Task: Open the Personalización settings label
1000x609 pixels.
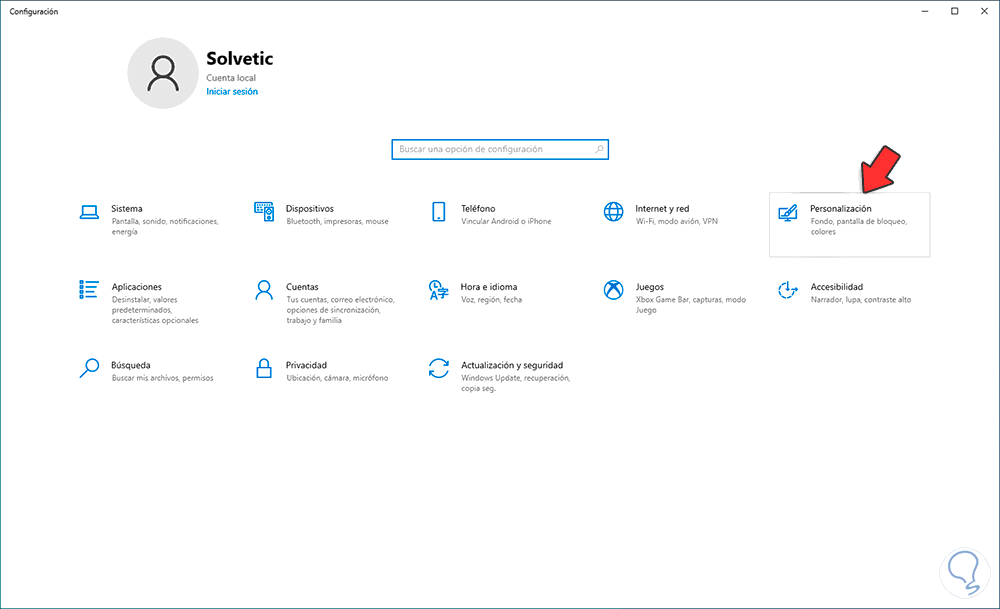Action: pyautogui.click(x=840, y=208)
